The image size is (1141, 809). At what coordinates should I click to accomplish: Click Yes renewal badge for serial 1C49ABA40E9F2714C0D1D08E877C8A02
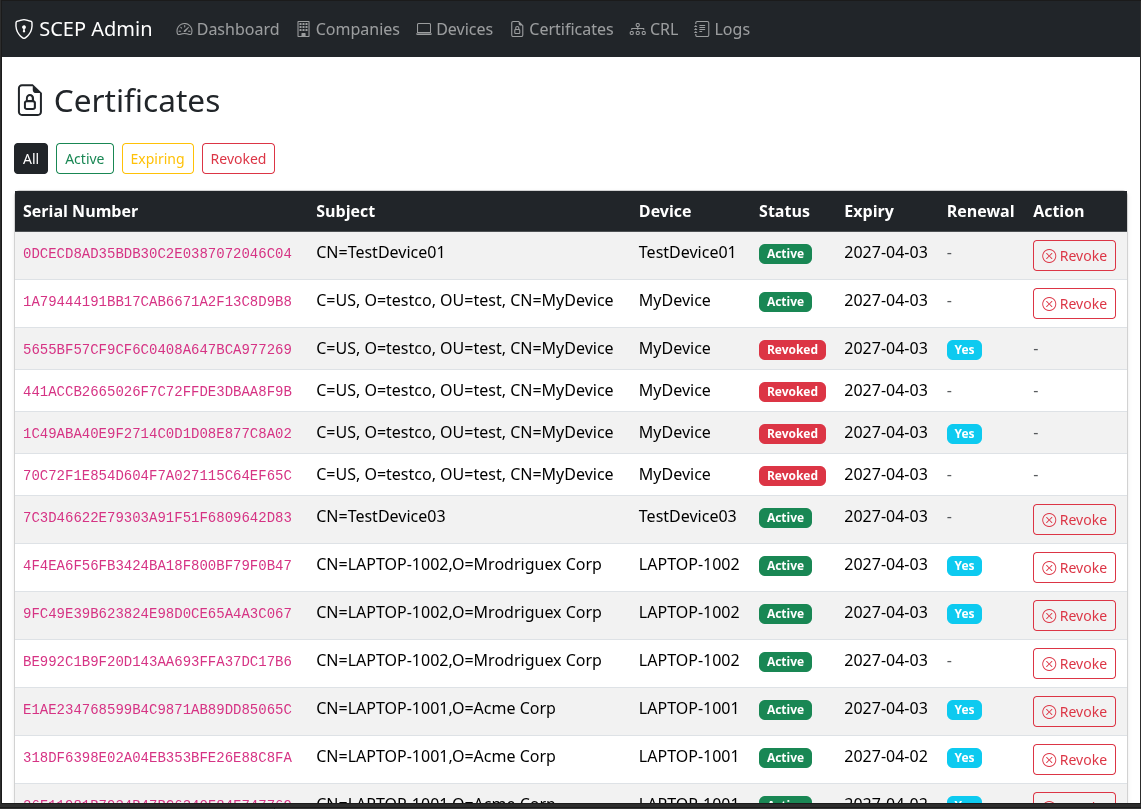click(964, 434)
